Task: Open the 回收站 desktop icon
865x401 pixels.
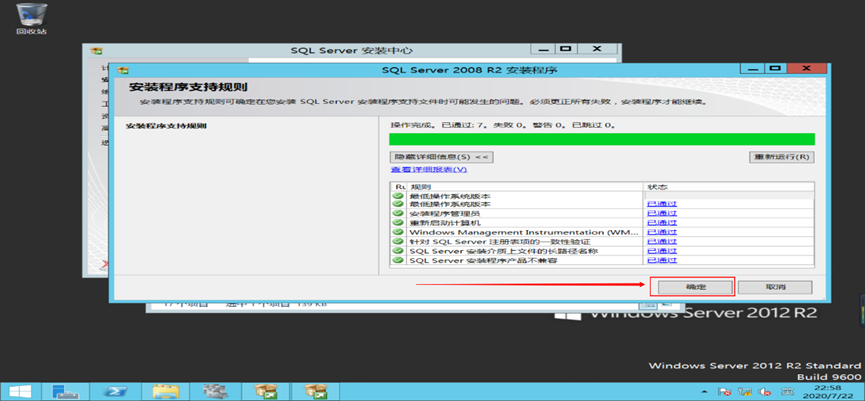Action: point(31,18)
